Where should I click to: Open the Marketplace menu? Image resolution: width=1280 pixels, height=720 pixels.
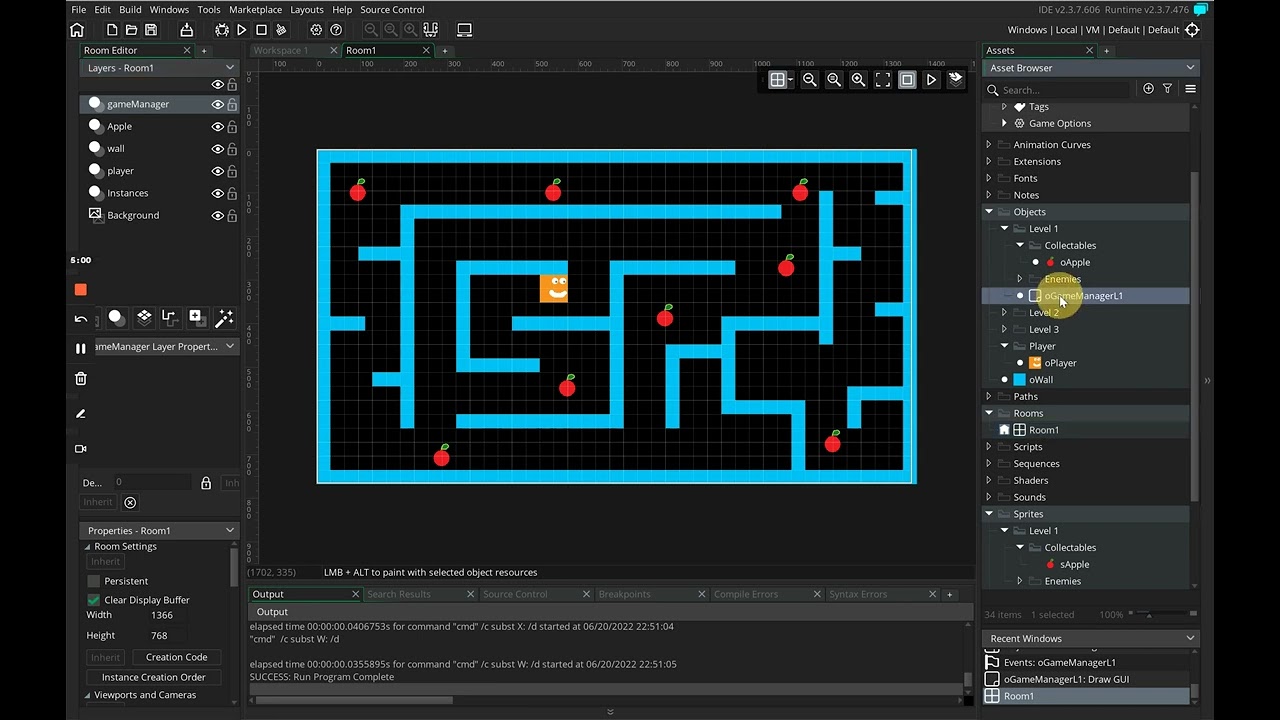[x=255, y=9]
